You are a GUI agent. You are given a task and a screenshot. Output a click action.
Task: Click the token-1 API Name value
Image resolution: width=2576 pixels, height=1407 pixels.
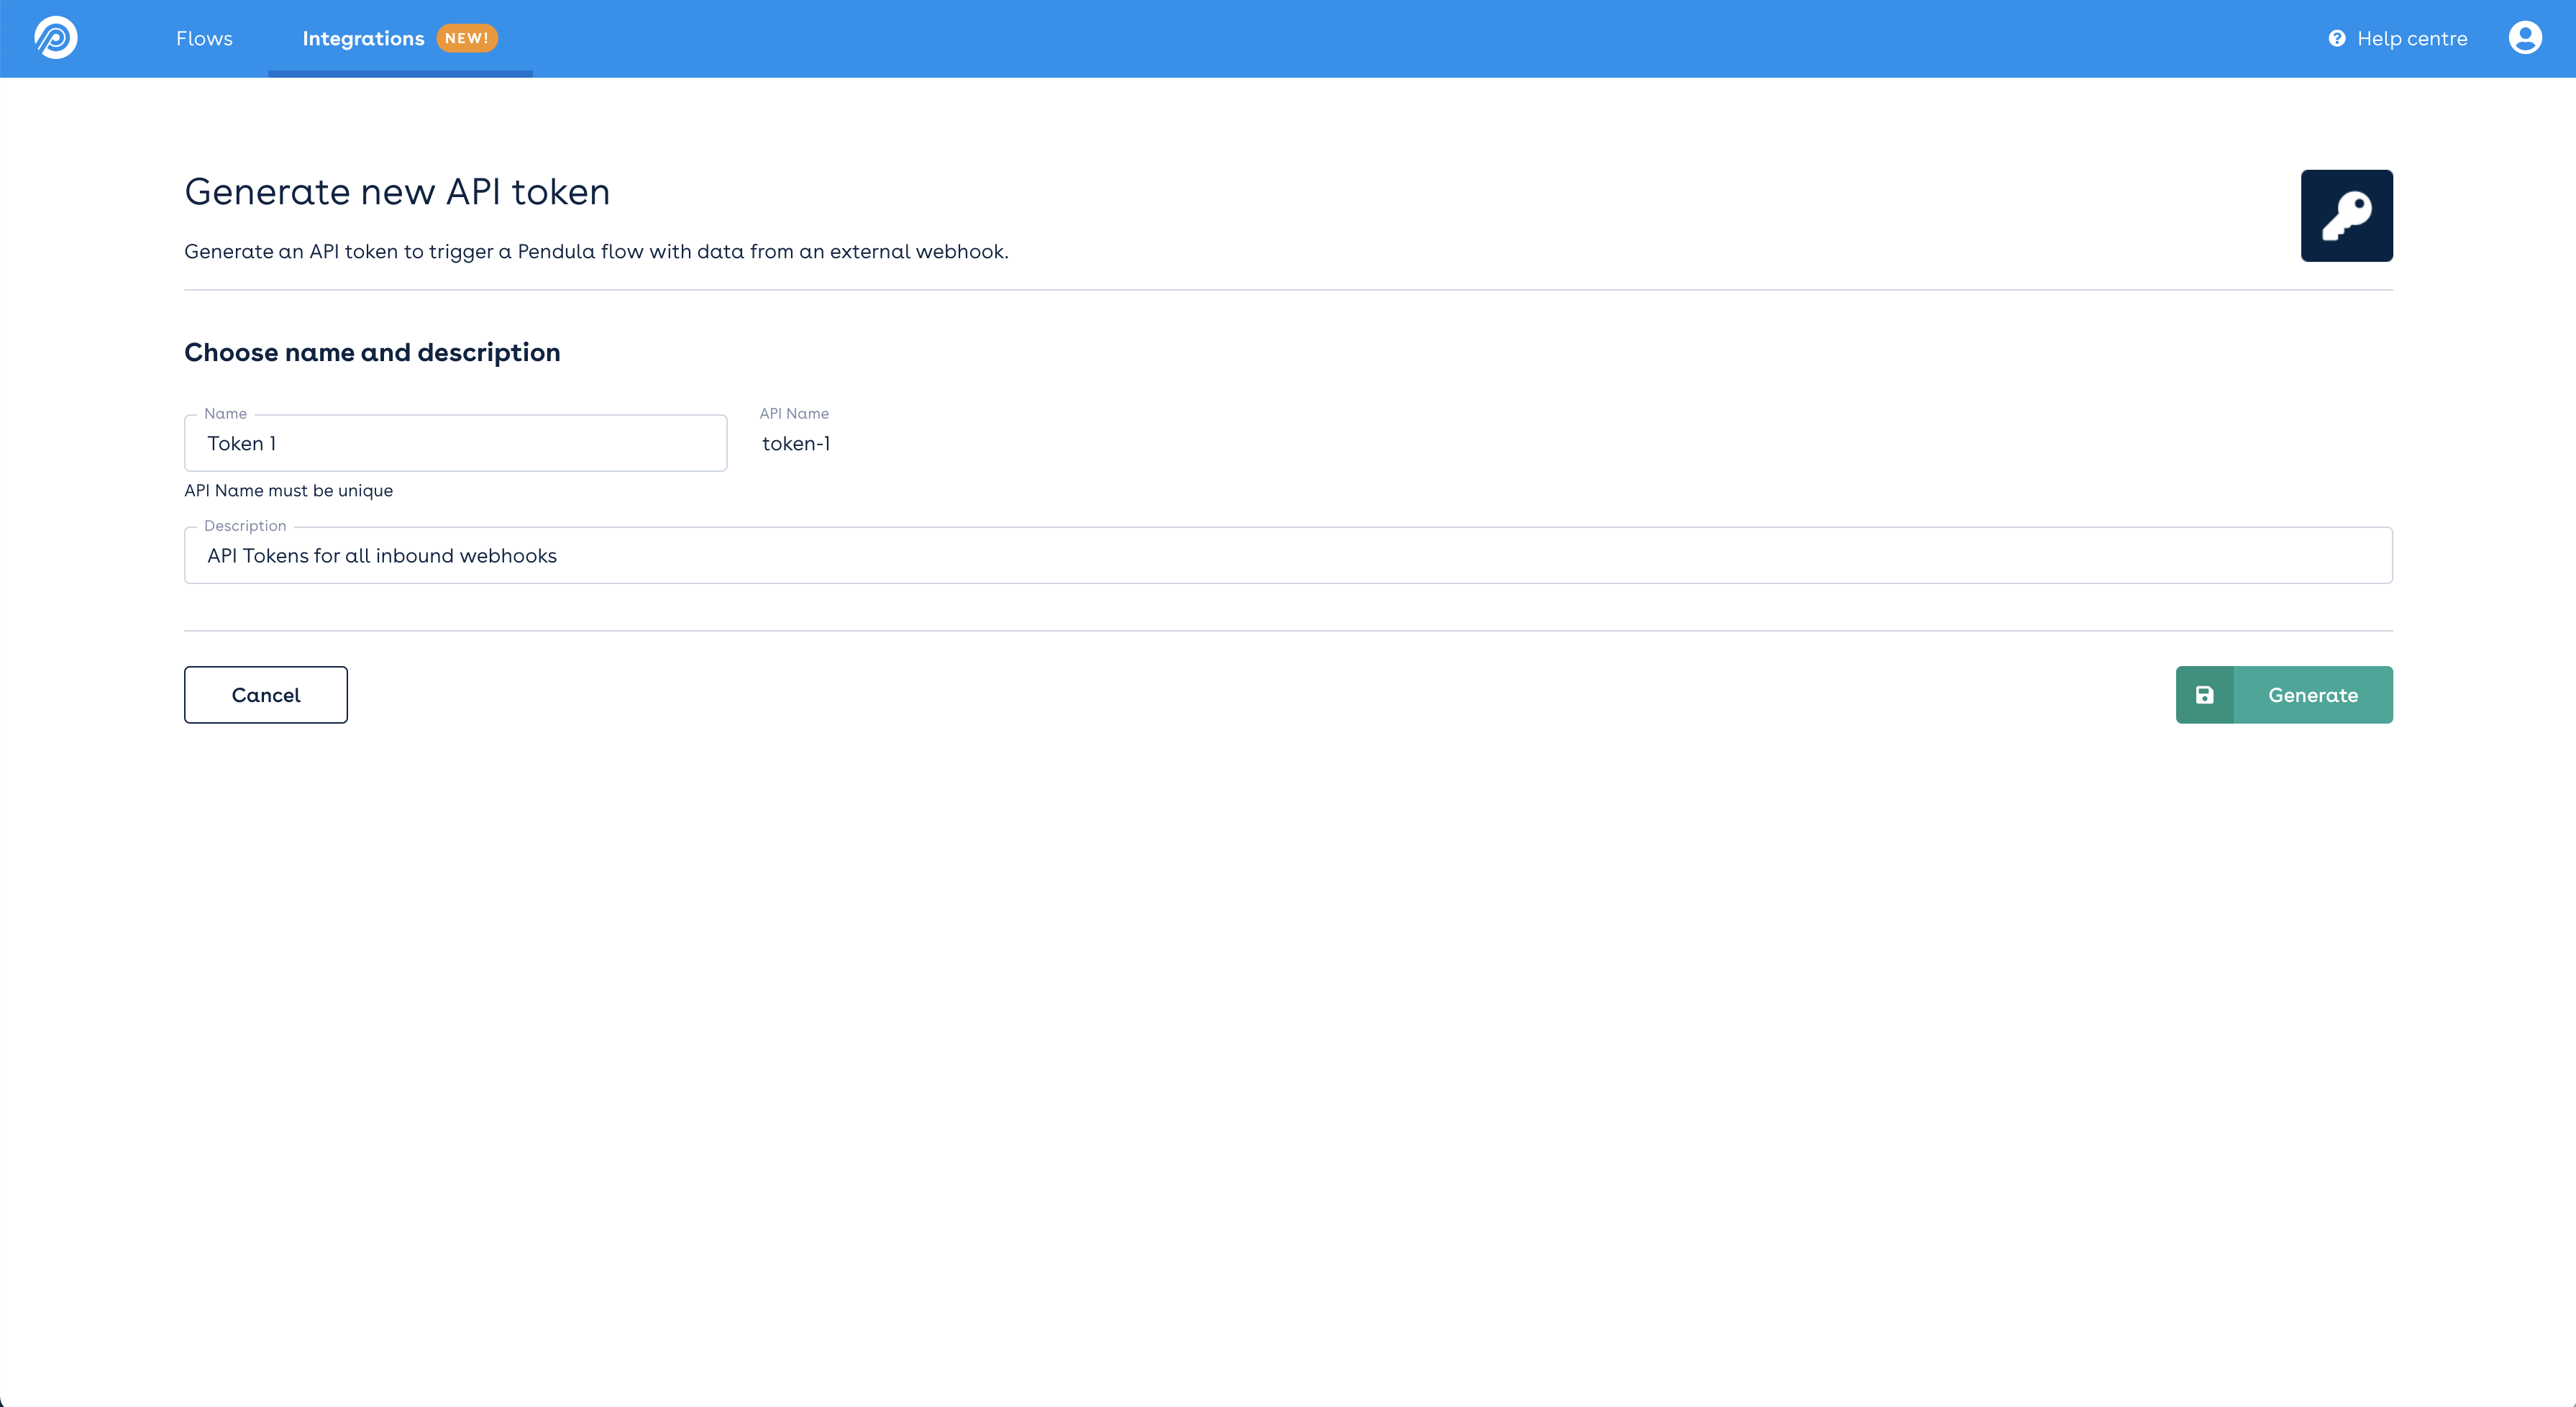click(x=796, y=444)
